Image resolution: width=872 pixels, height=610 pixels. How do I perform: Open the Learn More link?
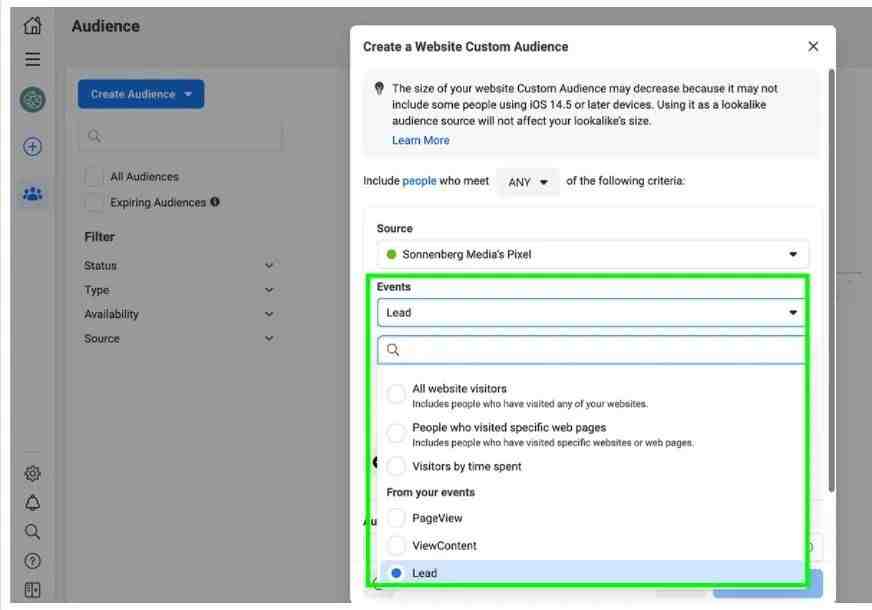click(420, 141)
